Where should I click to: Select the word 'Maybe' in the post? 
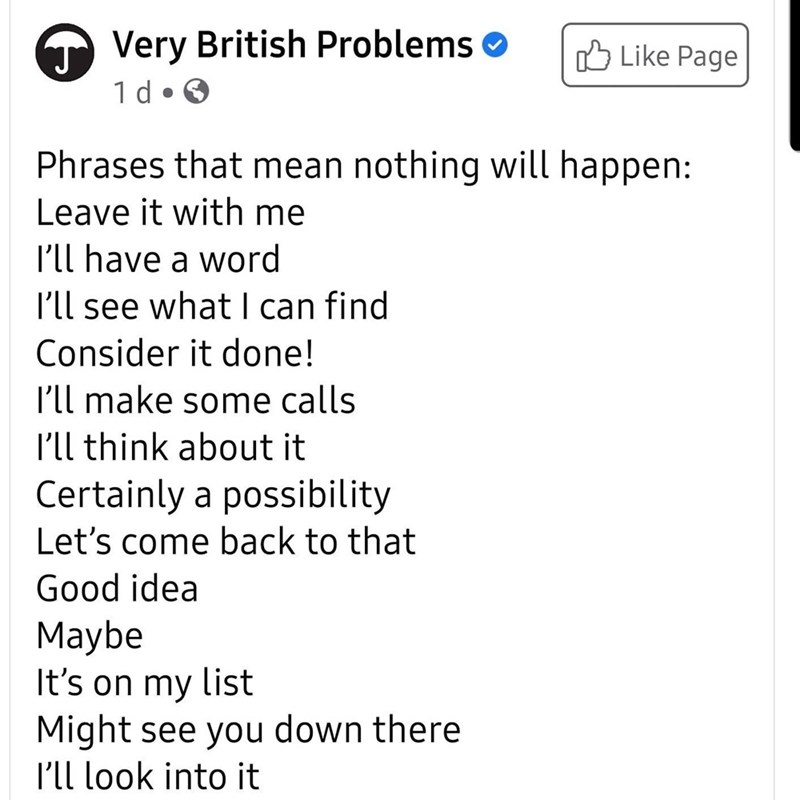(x=89, y=635)
